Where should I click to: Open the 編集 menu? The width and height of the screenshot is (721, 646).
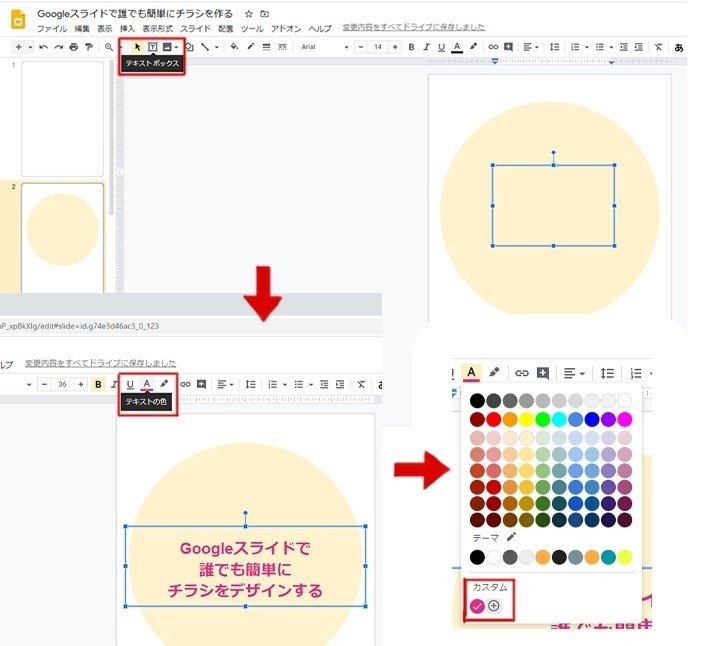82,29
